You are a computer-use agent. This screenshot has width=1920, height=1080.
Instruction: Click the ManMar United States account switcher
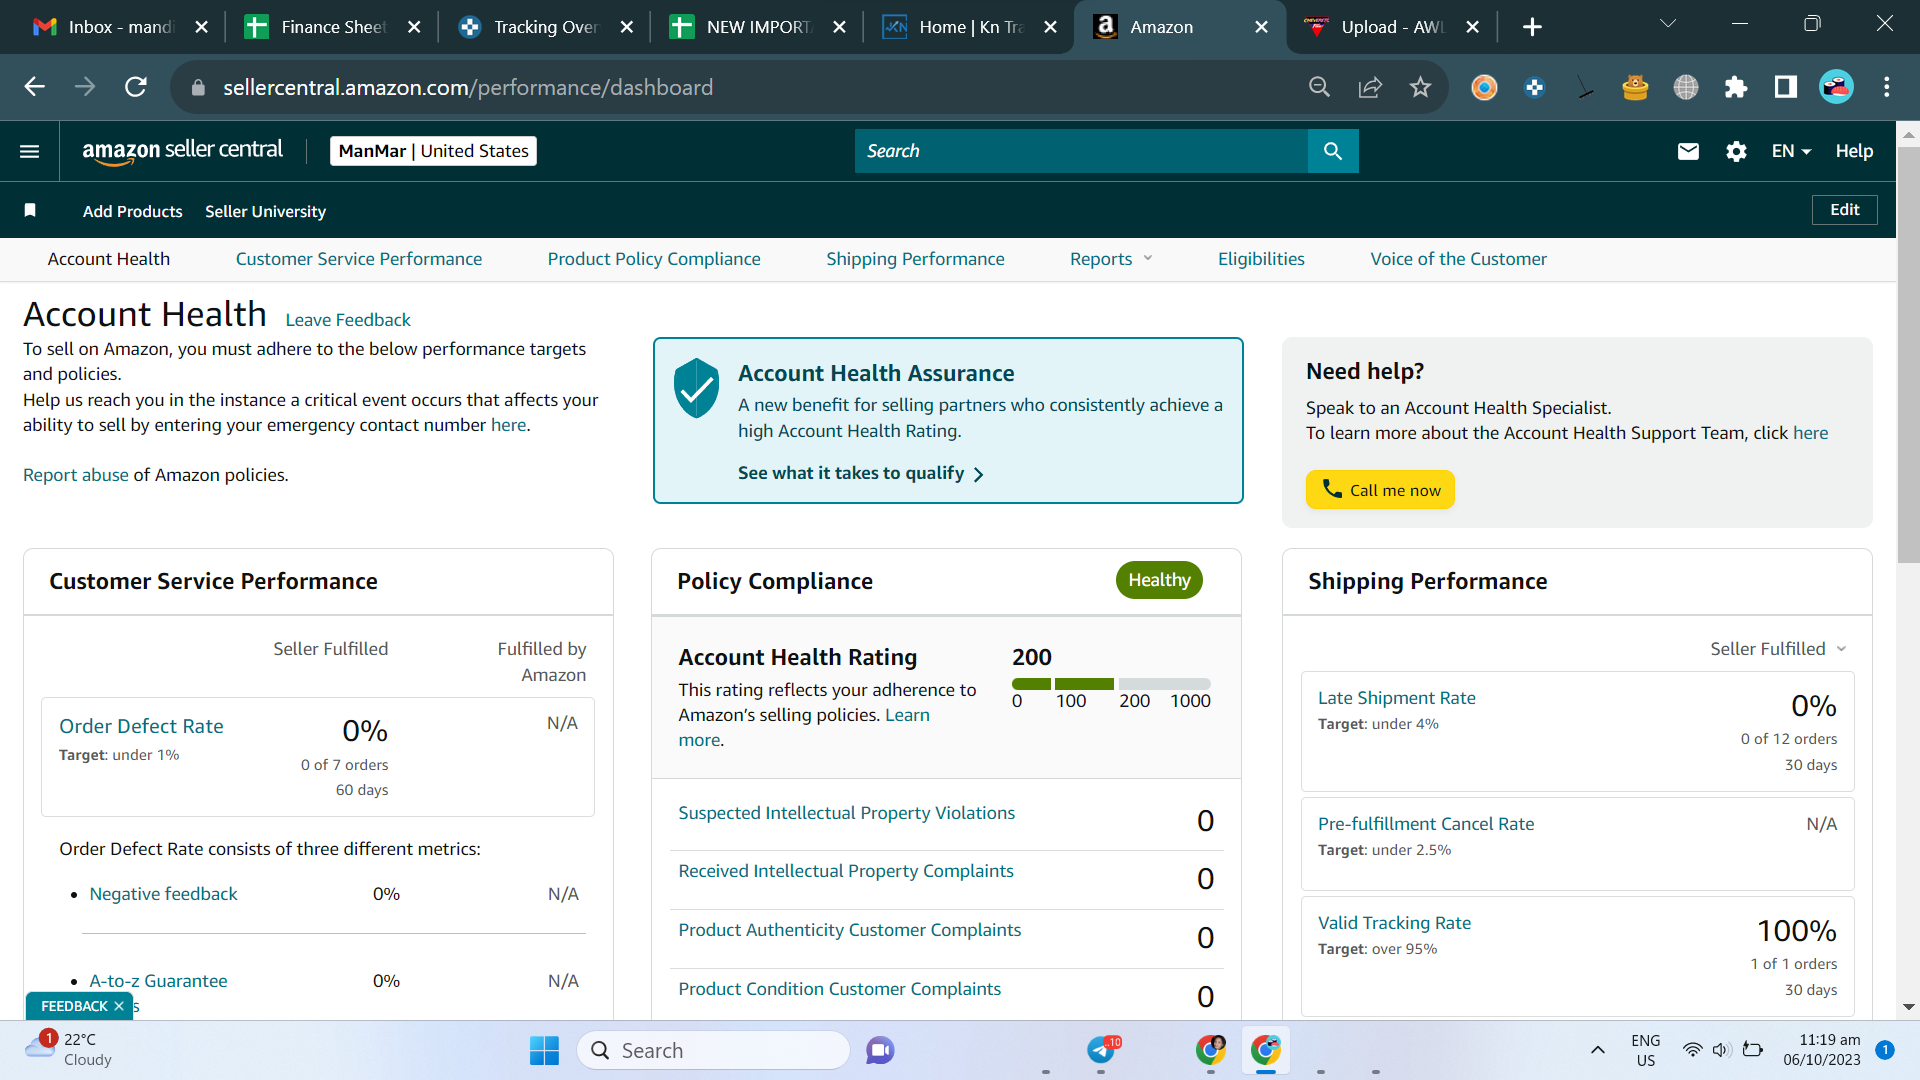click(x=433, y=151)
